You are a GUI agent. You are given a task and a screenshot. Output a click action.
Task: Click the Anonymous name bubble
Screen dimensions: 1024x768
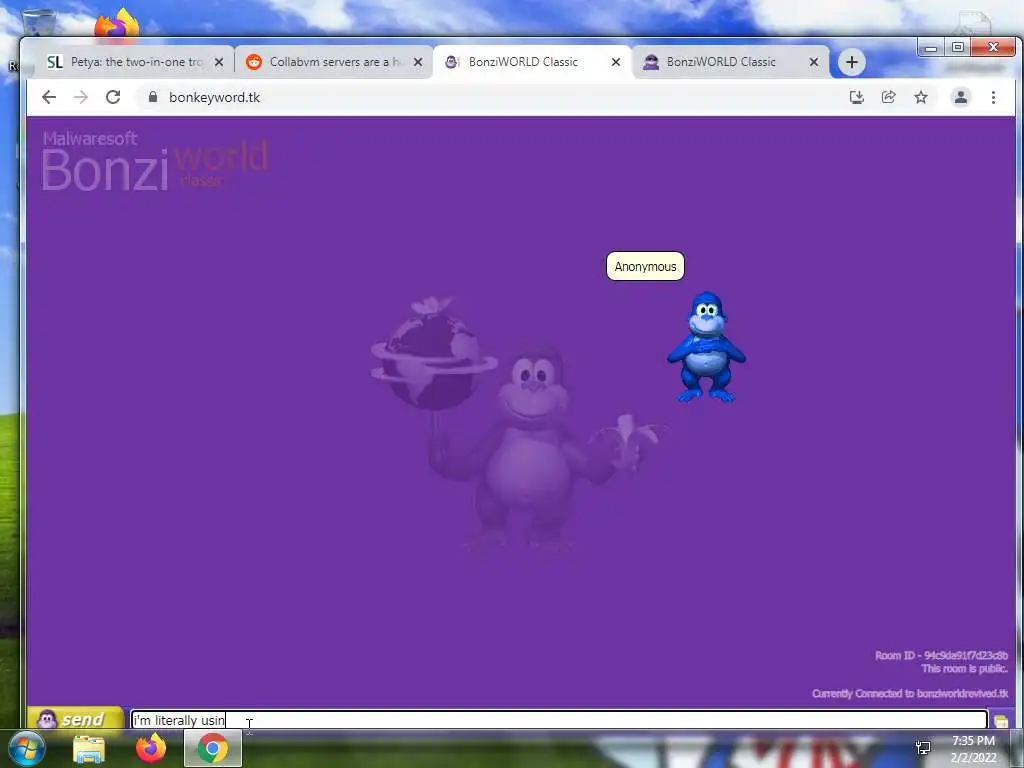coord(645,266)
